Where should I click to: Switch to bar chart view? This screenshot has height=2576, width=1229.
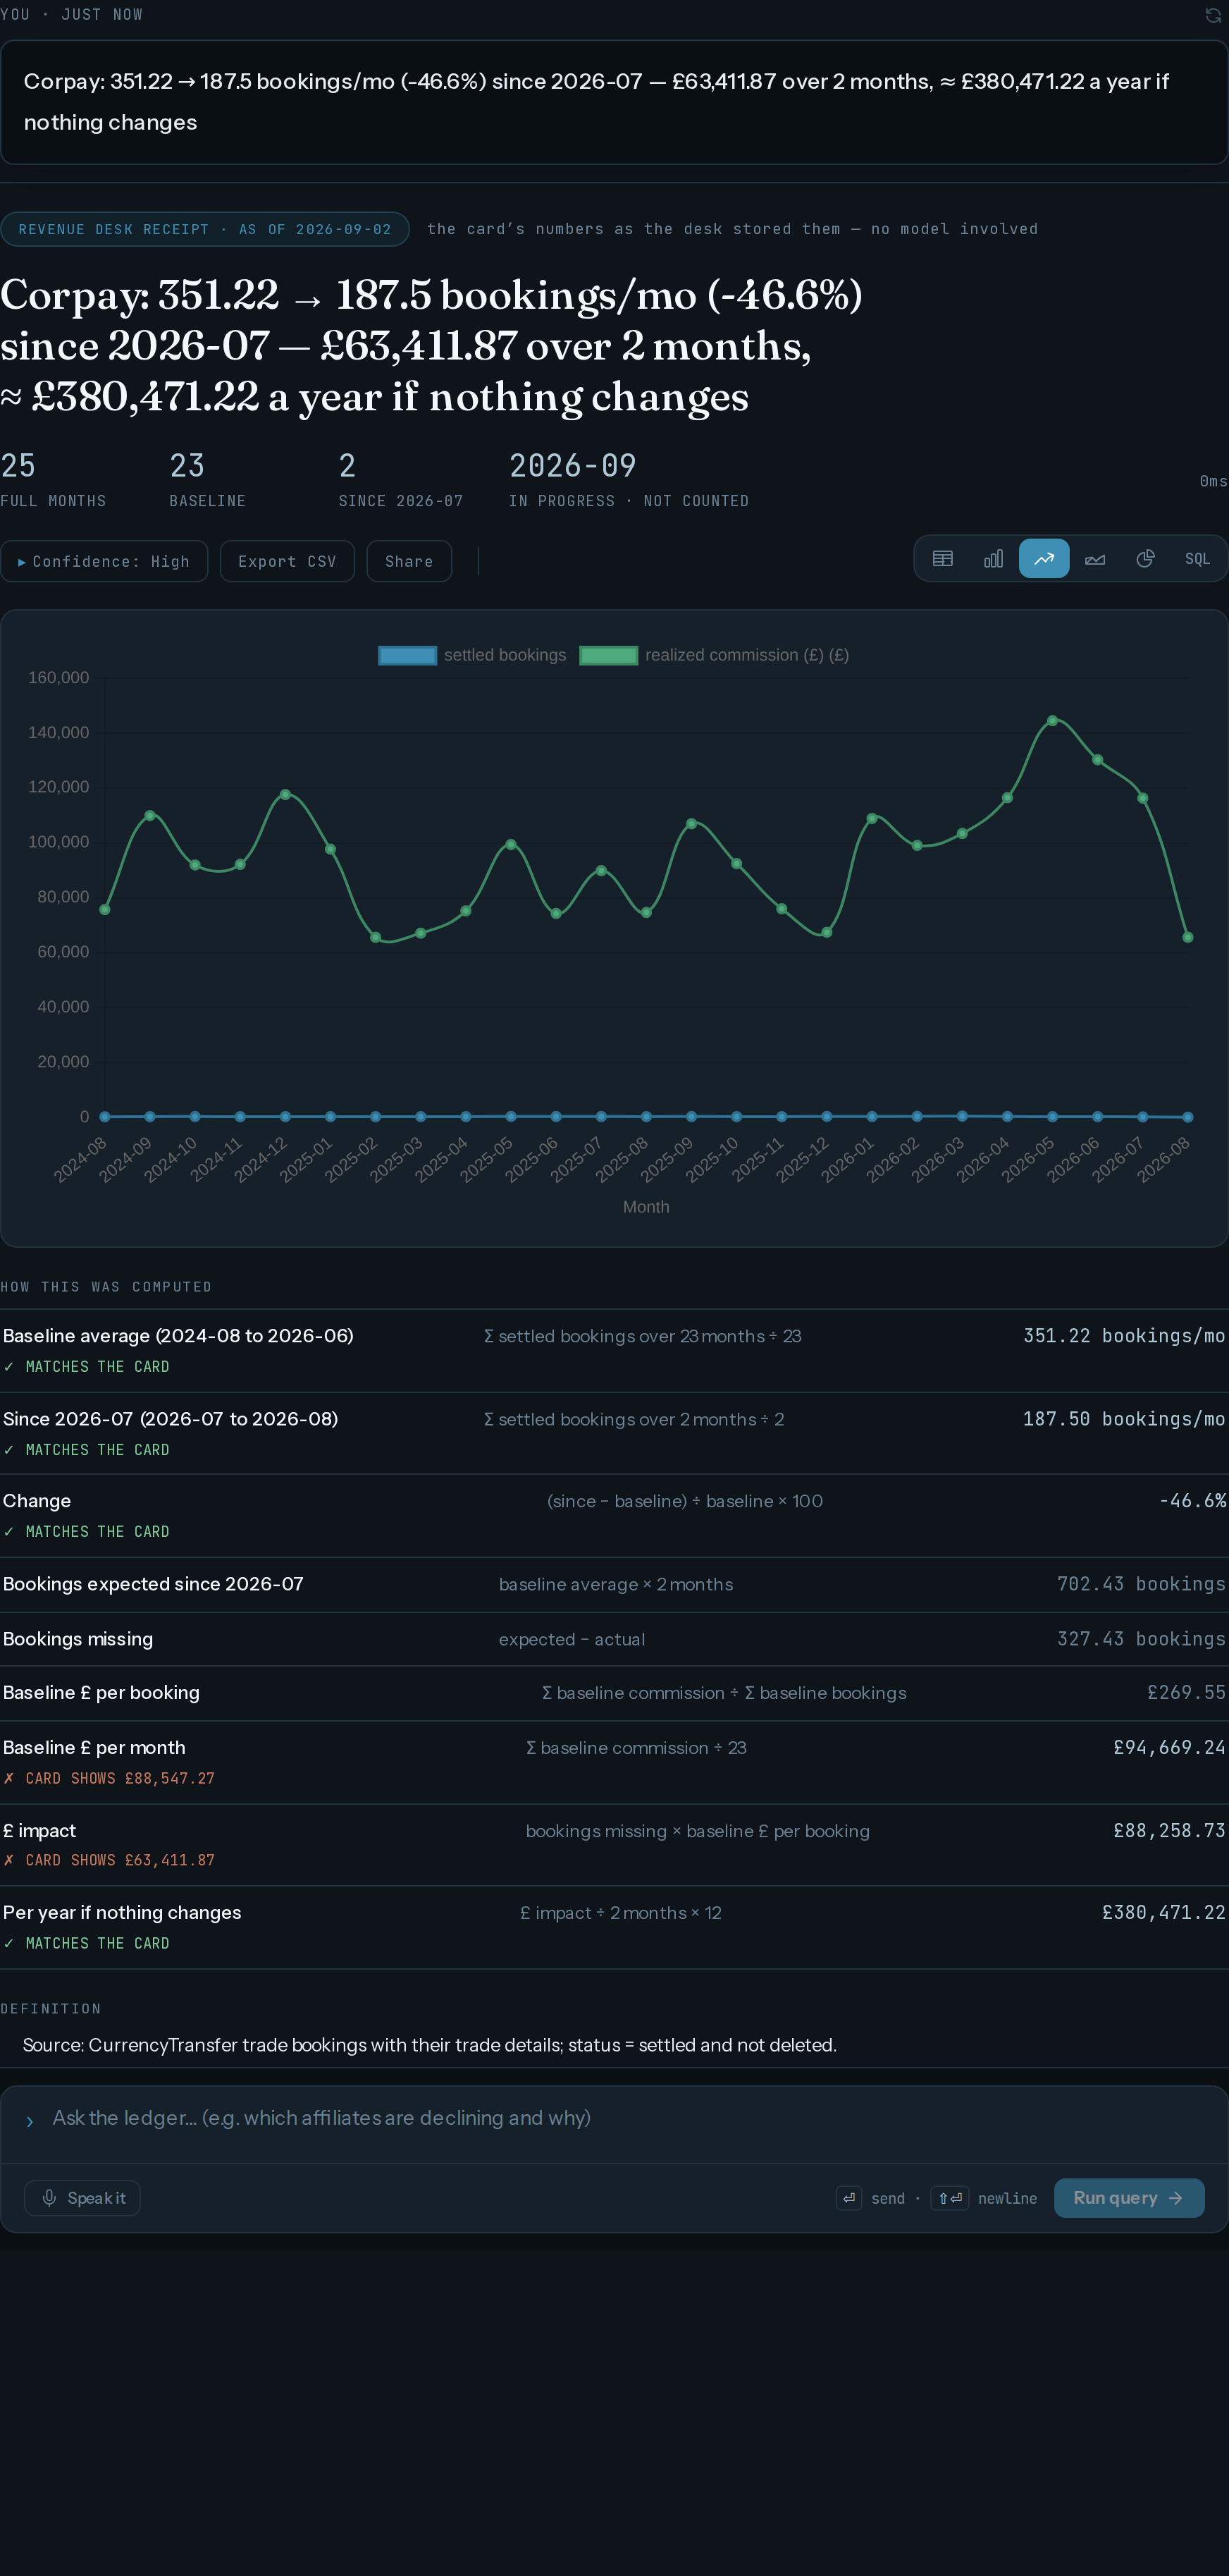993,559
